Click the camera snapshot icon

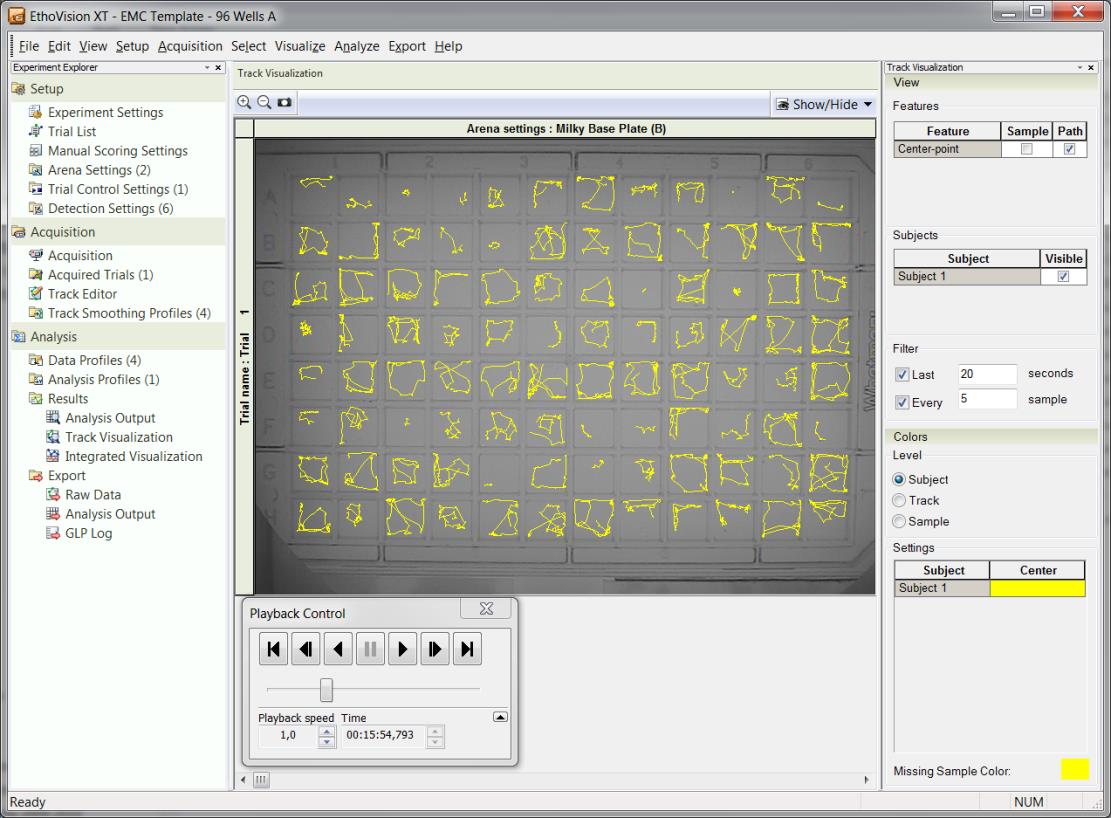click(x=284, y=103)
